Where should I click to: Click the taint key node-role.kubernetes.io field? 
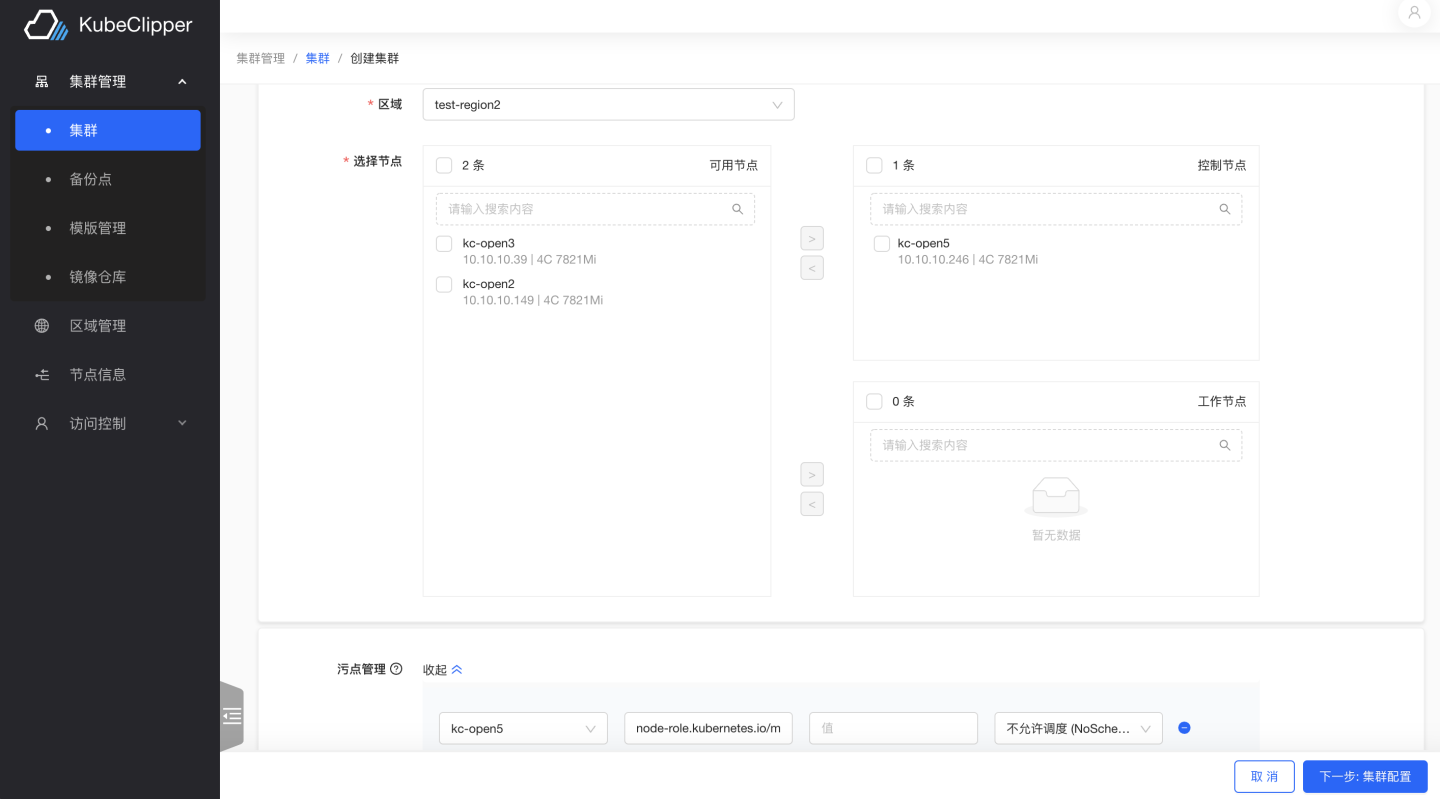coord(708,728)
